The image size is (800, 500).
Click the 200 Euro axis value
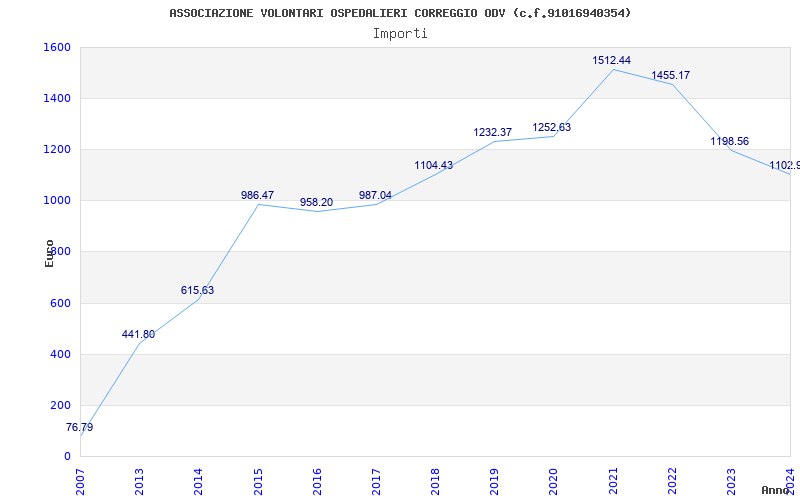point(61,405)
